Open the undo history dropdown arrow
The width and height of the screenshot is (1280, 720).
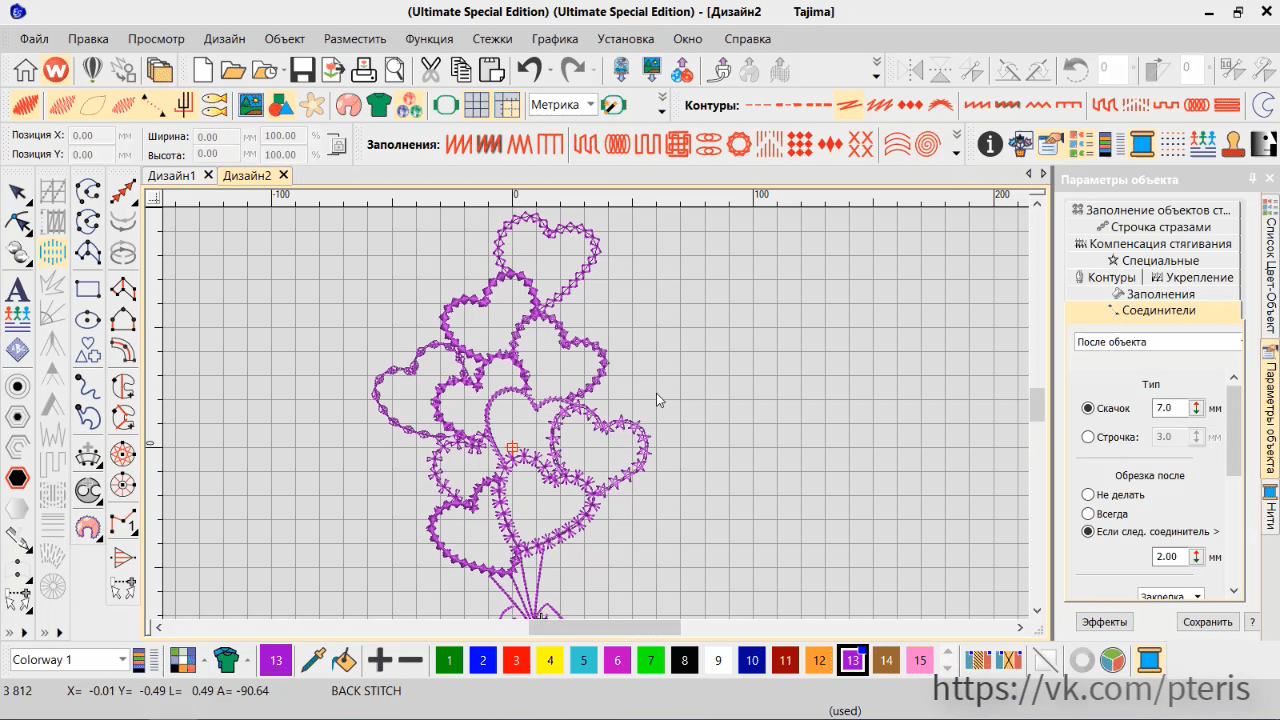(x=550, y=70)
